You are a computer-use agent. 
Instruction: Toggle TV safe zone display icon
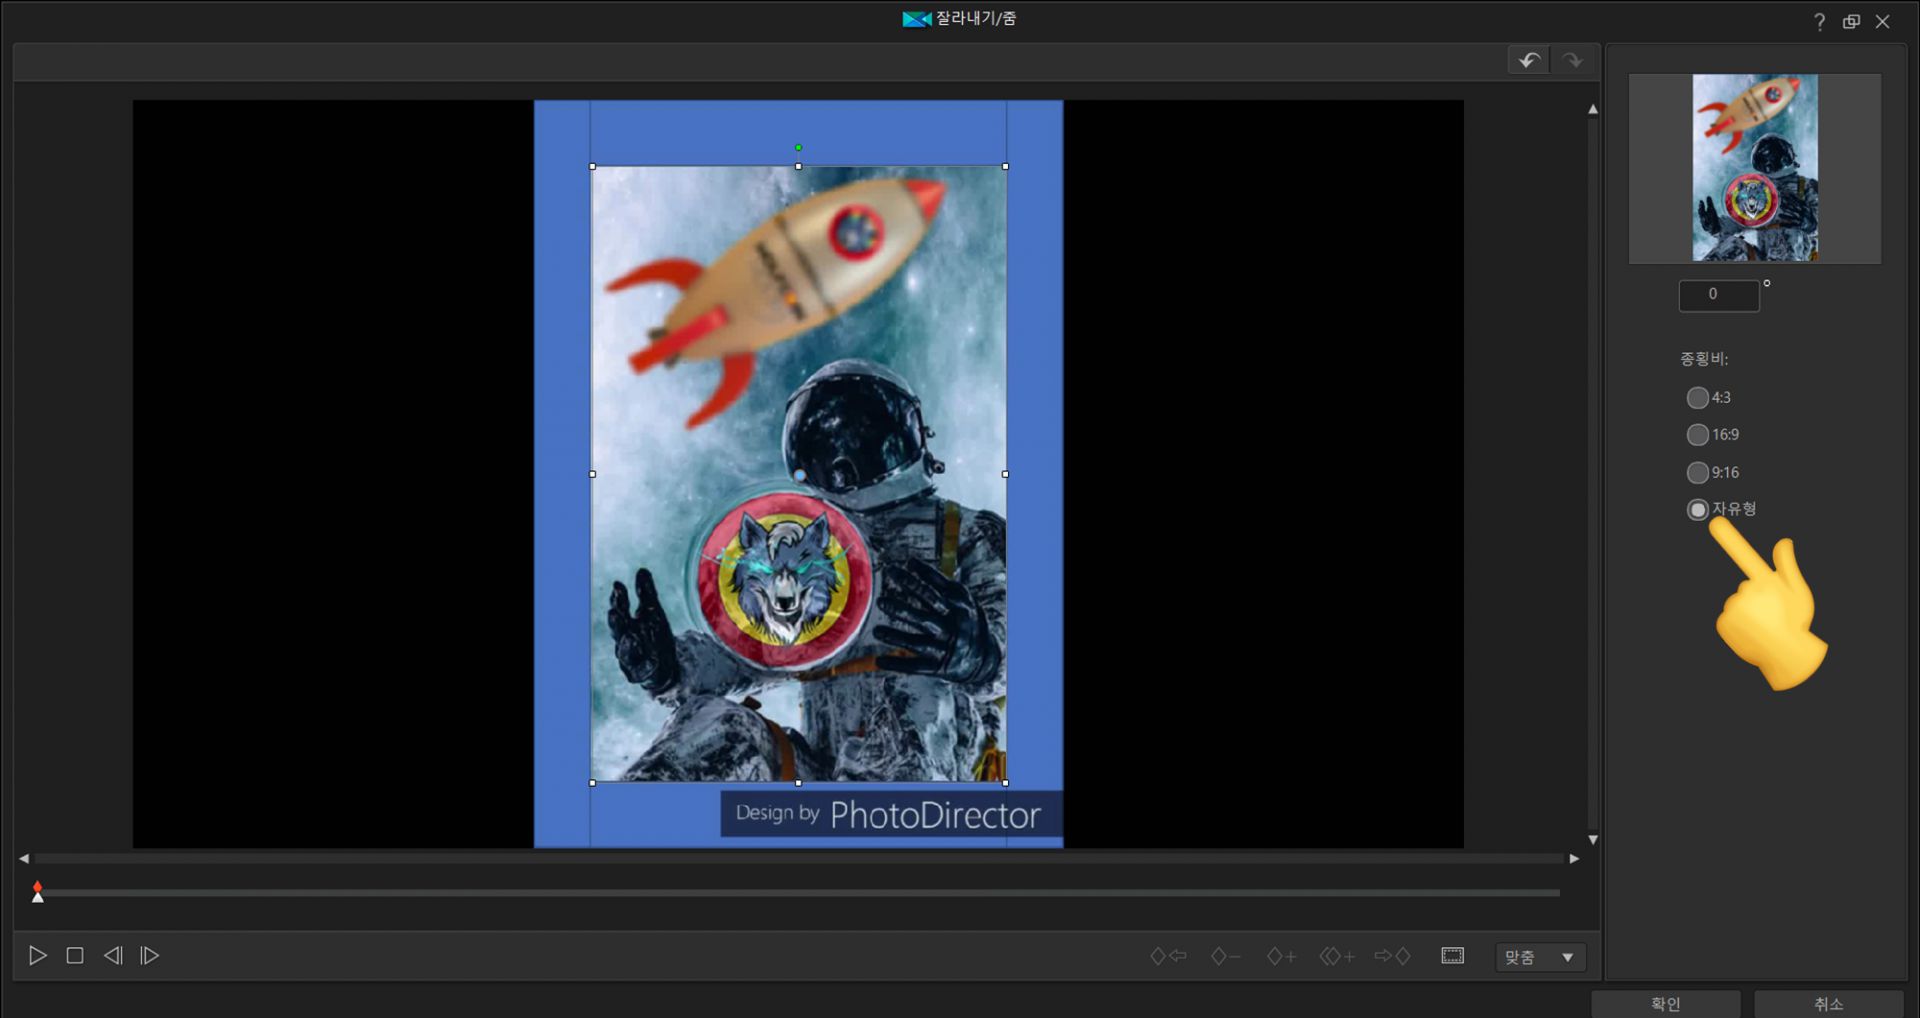coord(1453,956)
